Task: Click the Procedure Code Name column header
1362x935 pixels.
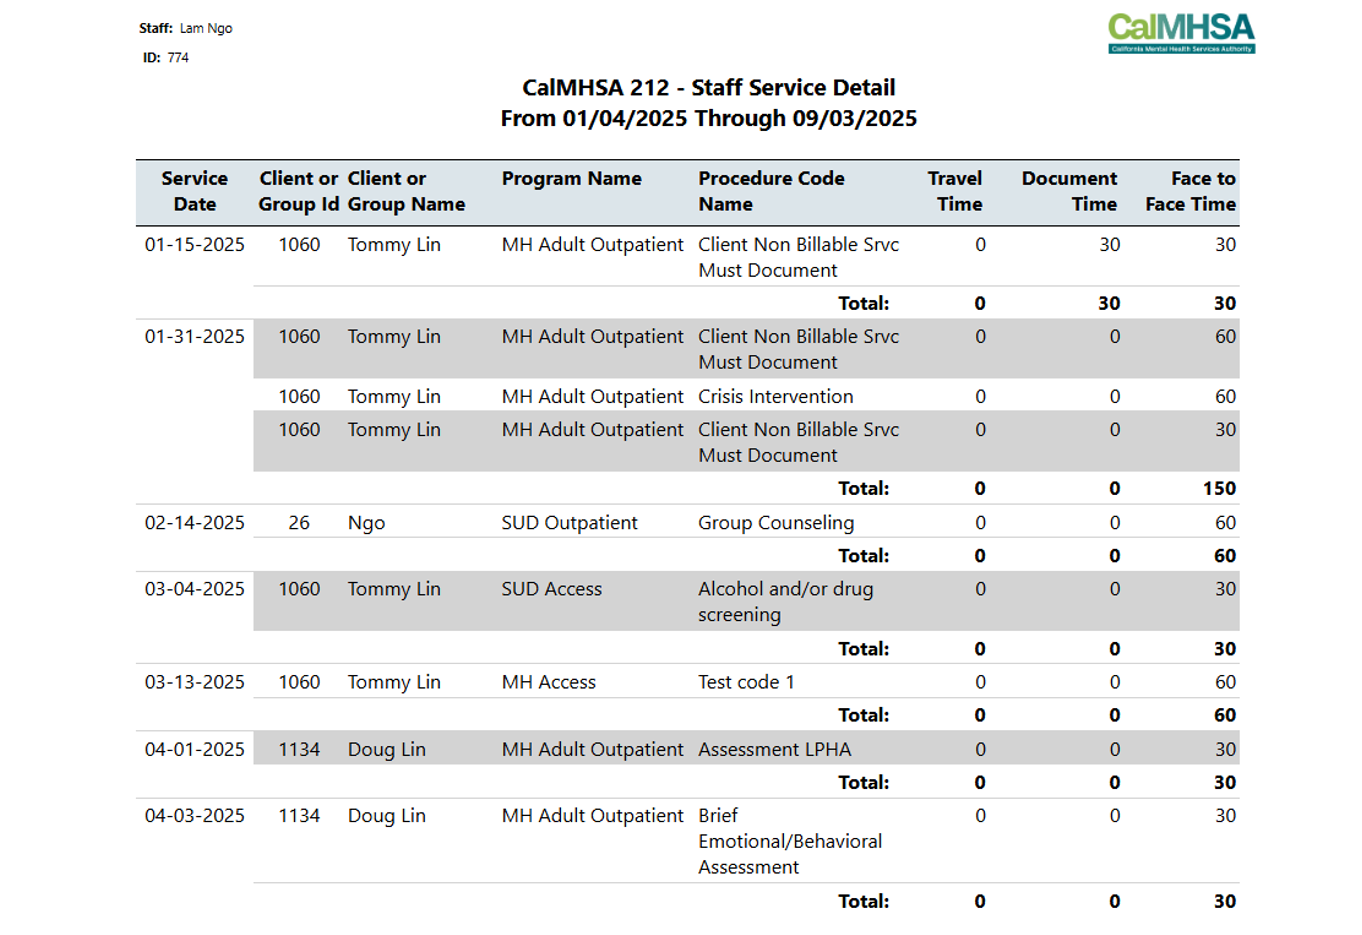Action: (x=771, y=191)
